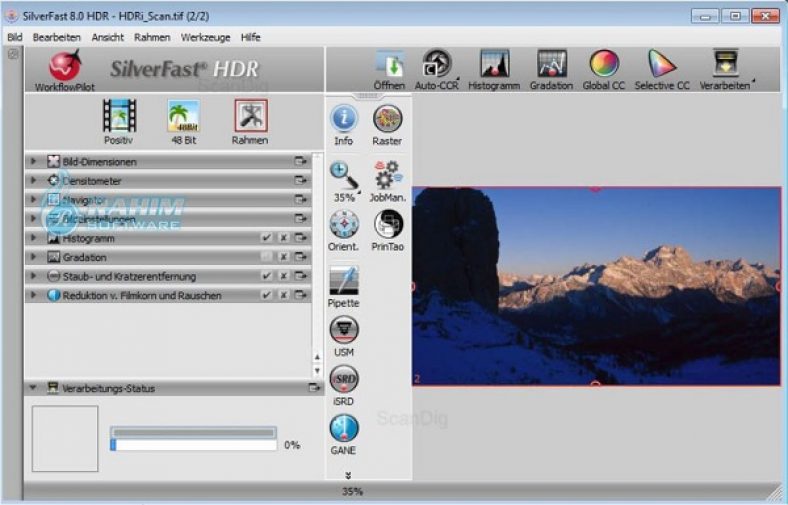Screen dimensions: 788x505
Task: Click the Global CC color wheel
Action: tap(604, 66)
